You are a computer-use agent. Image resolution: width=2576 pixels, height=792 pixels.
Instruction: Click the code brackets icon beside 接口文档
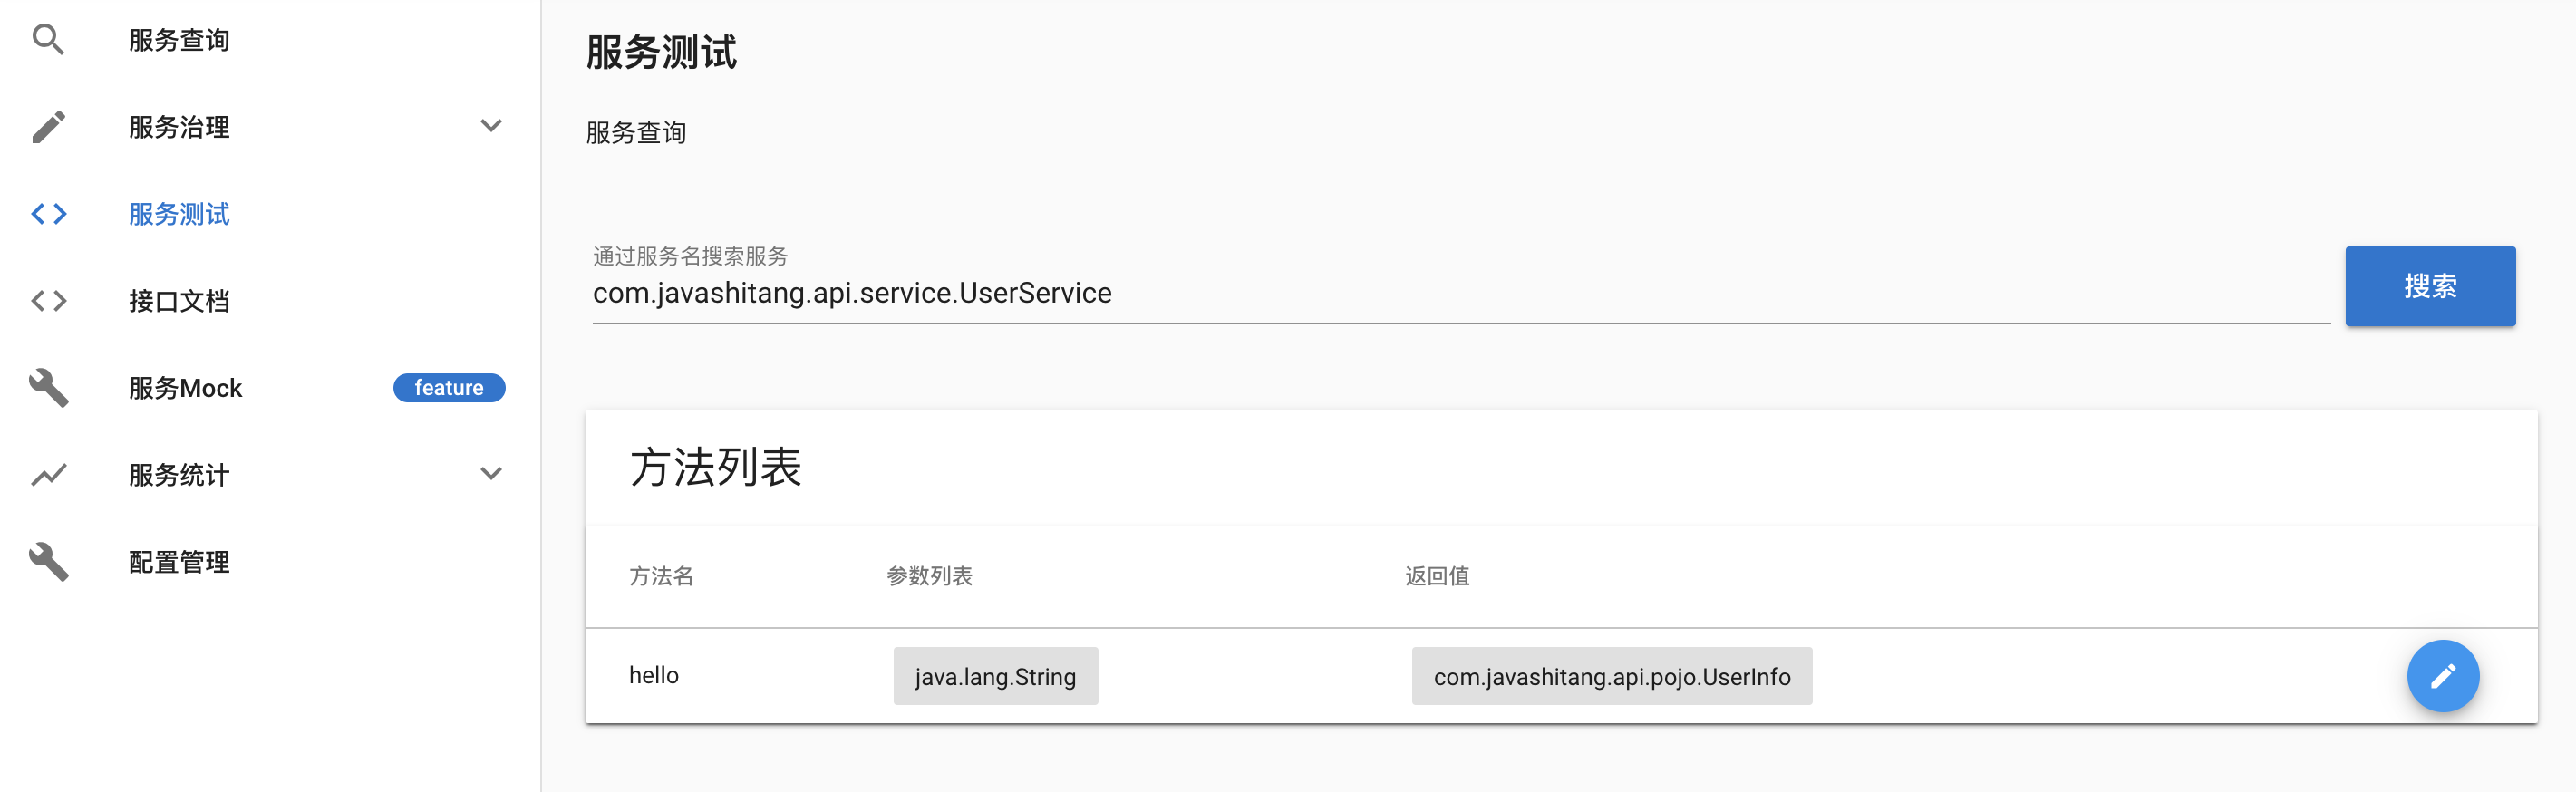[48, 301]
